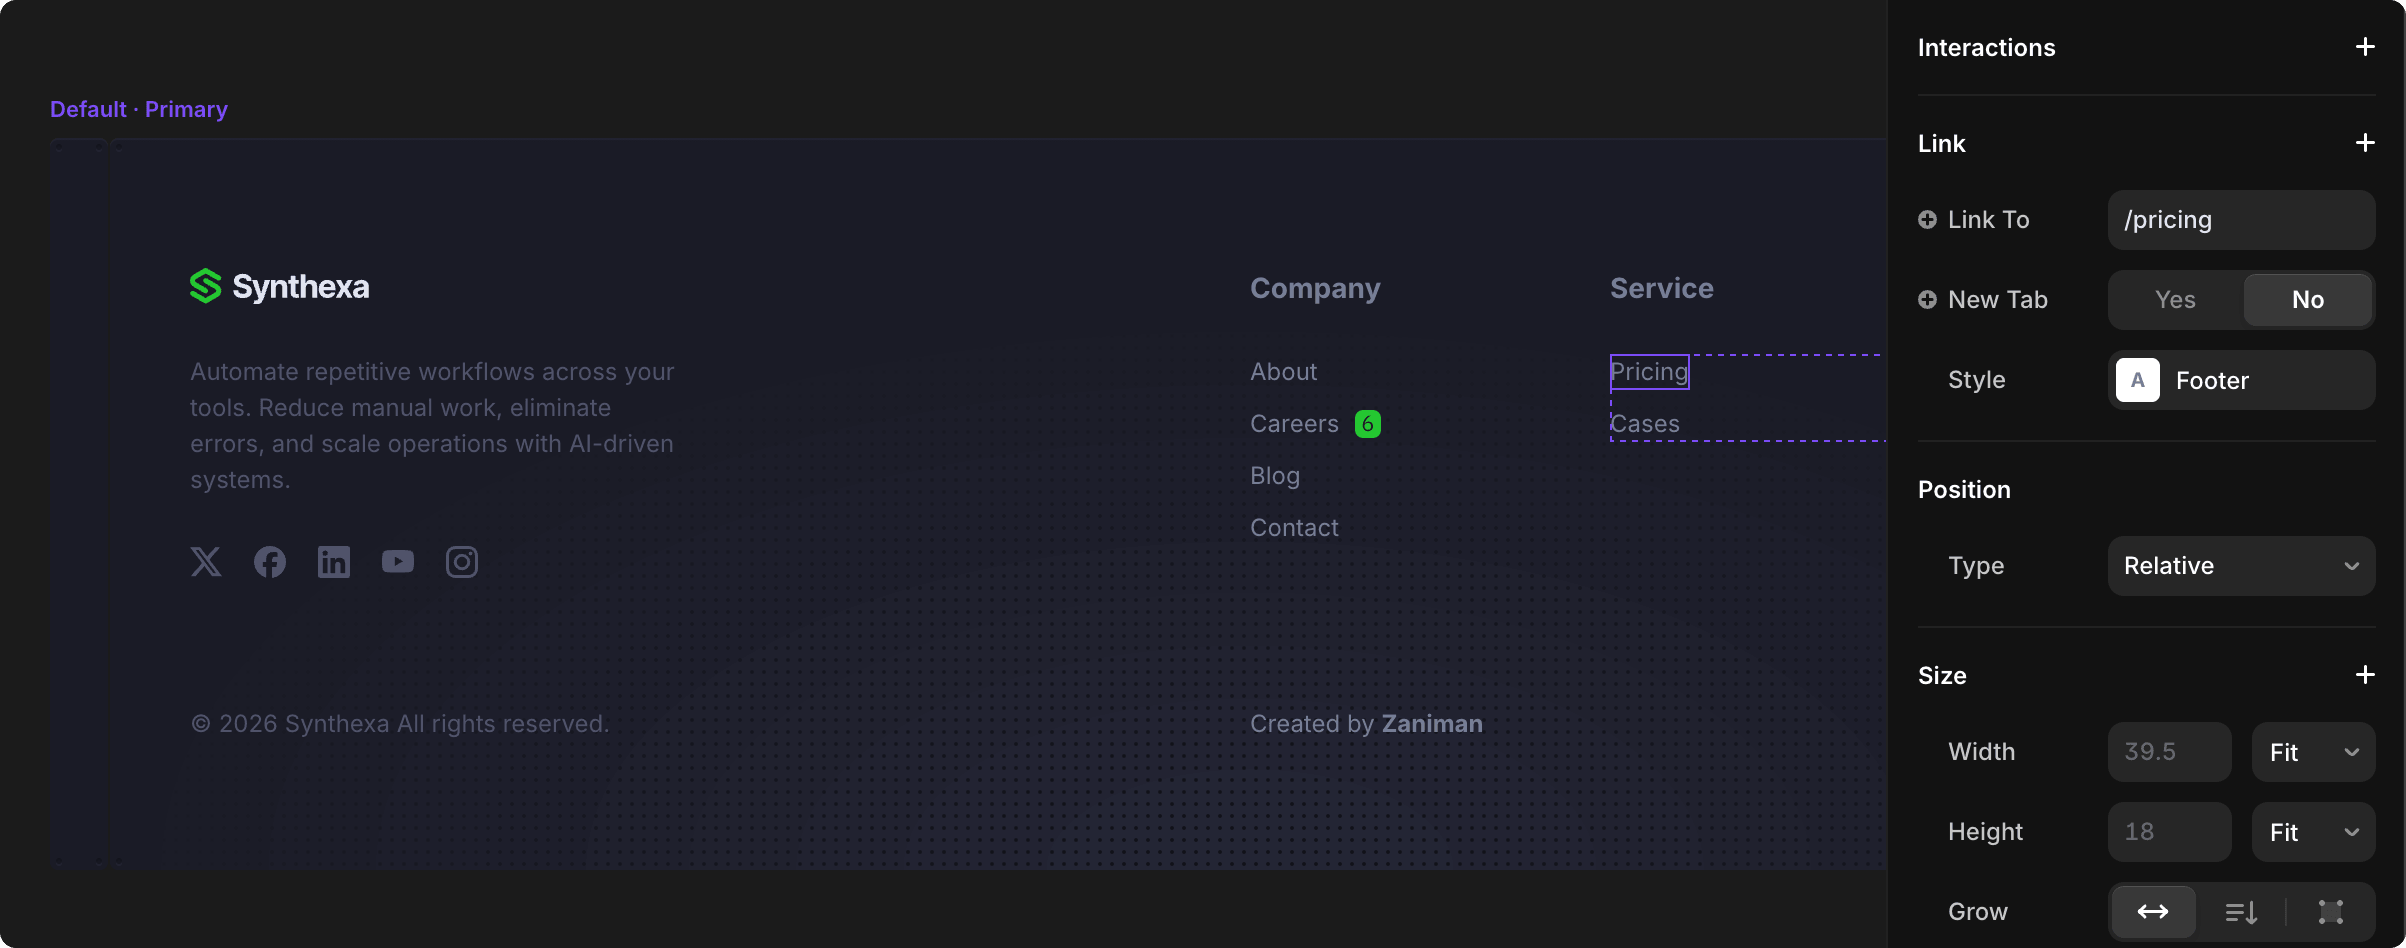Select vertical grow lines option

(x=2241, y=912)
